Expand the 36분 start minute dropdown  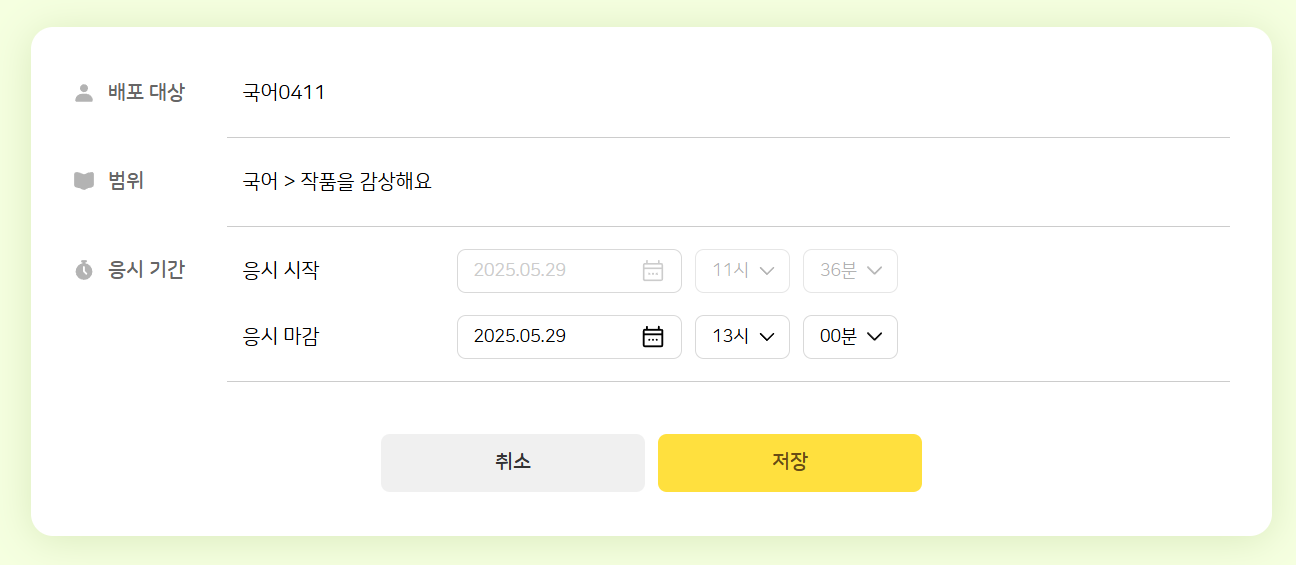point(850,271)
